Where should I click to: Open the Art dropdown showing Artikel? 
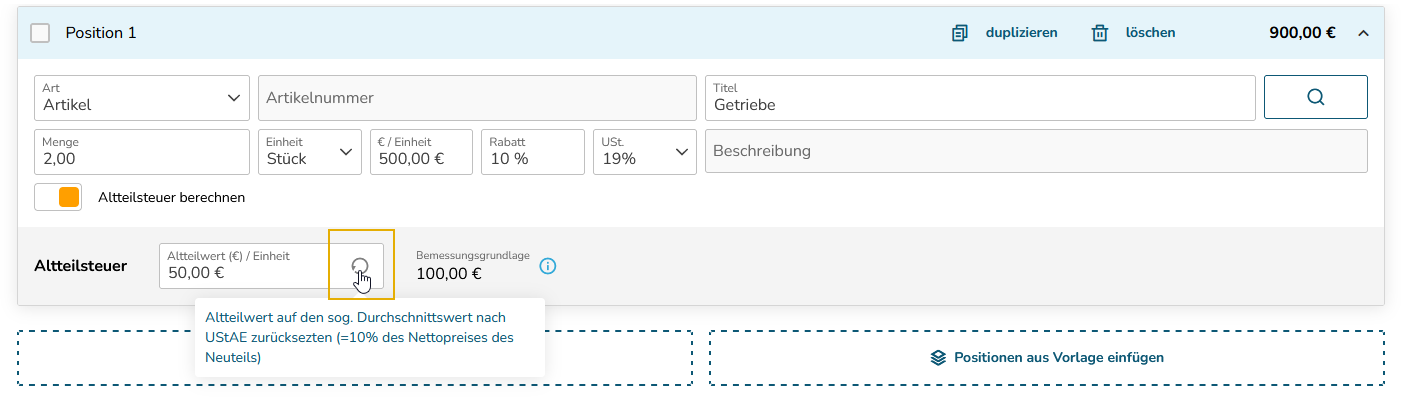coord(142,97)
